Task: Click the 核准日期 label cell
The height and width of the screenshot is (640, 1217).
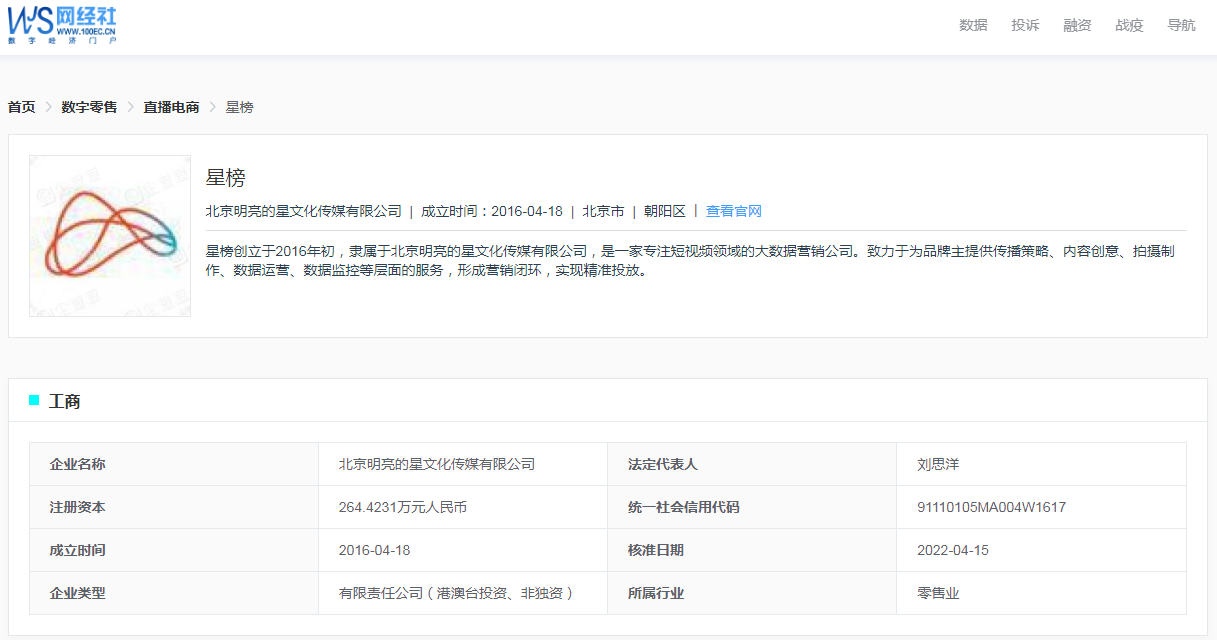Action: coord(752,550)
